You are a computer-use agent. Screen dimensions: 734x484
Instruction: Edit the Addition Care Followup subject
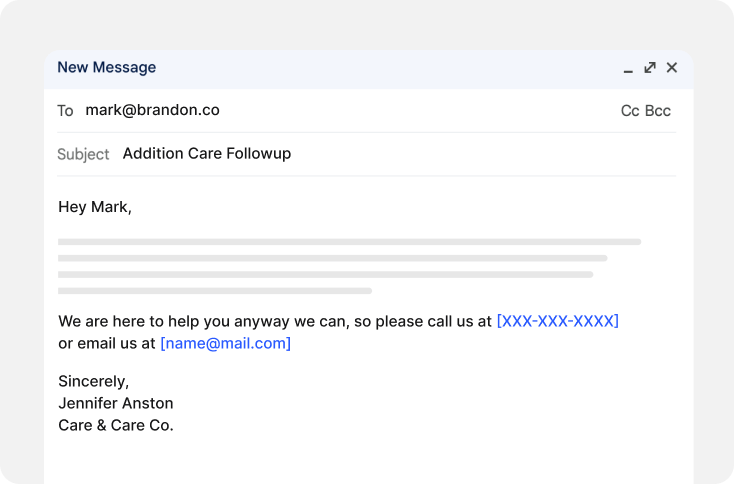(x=207, y=154)
